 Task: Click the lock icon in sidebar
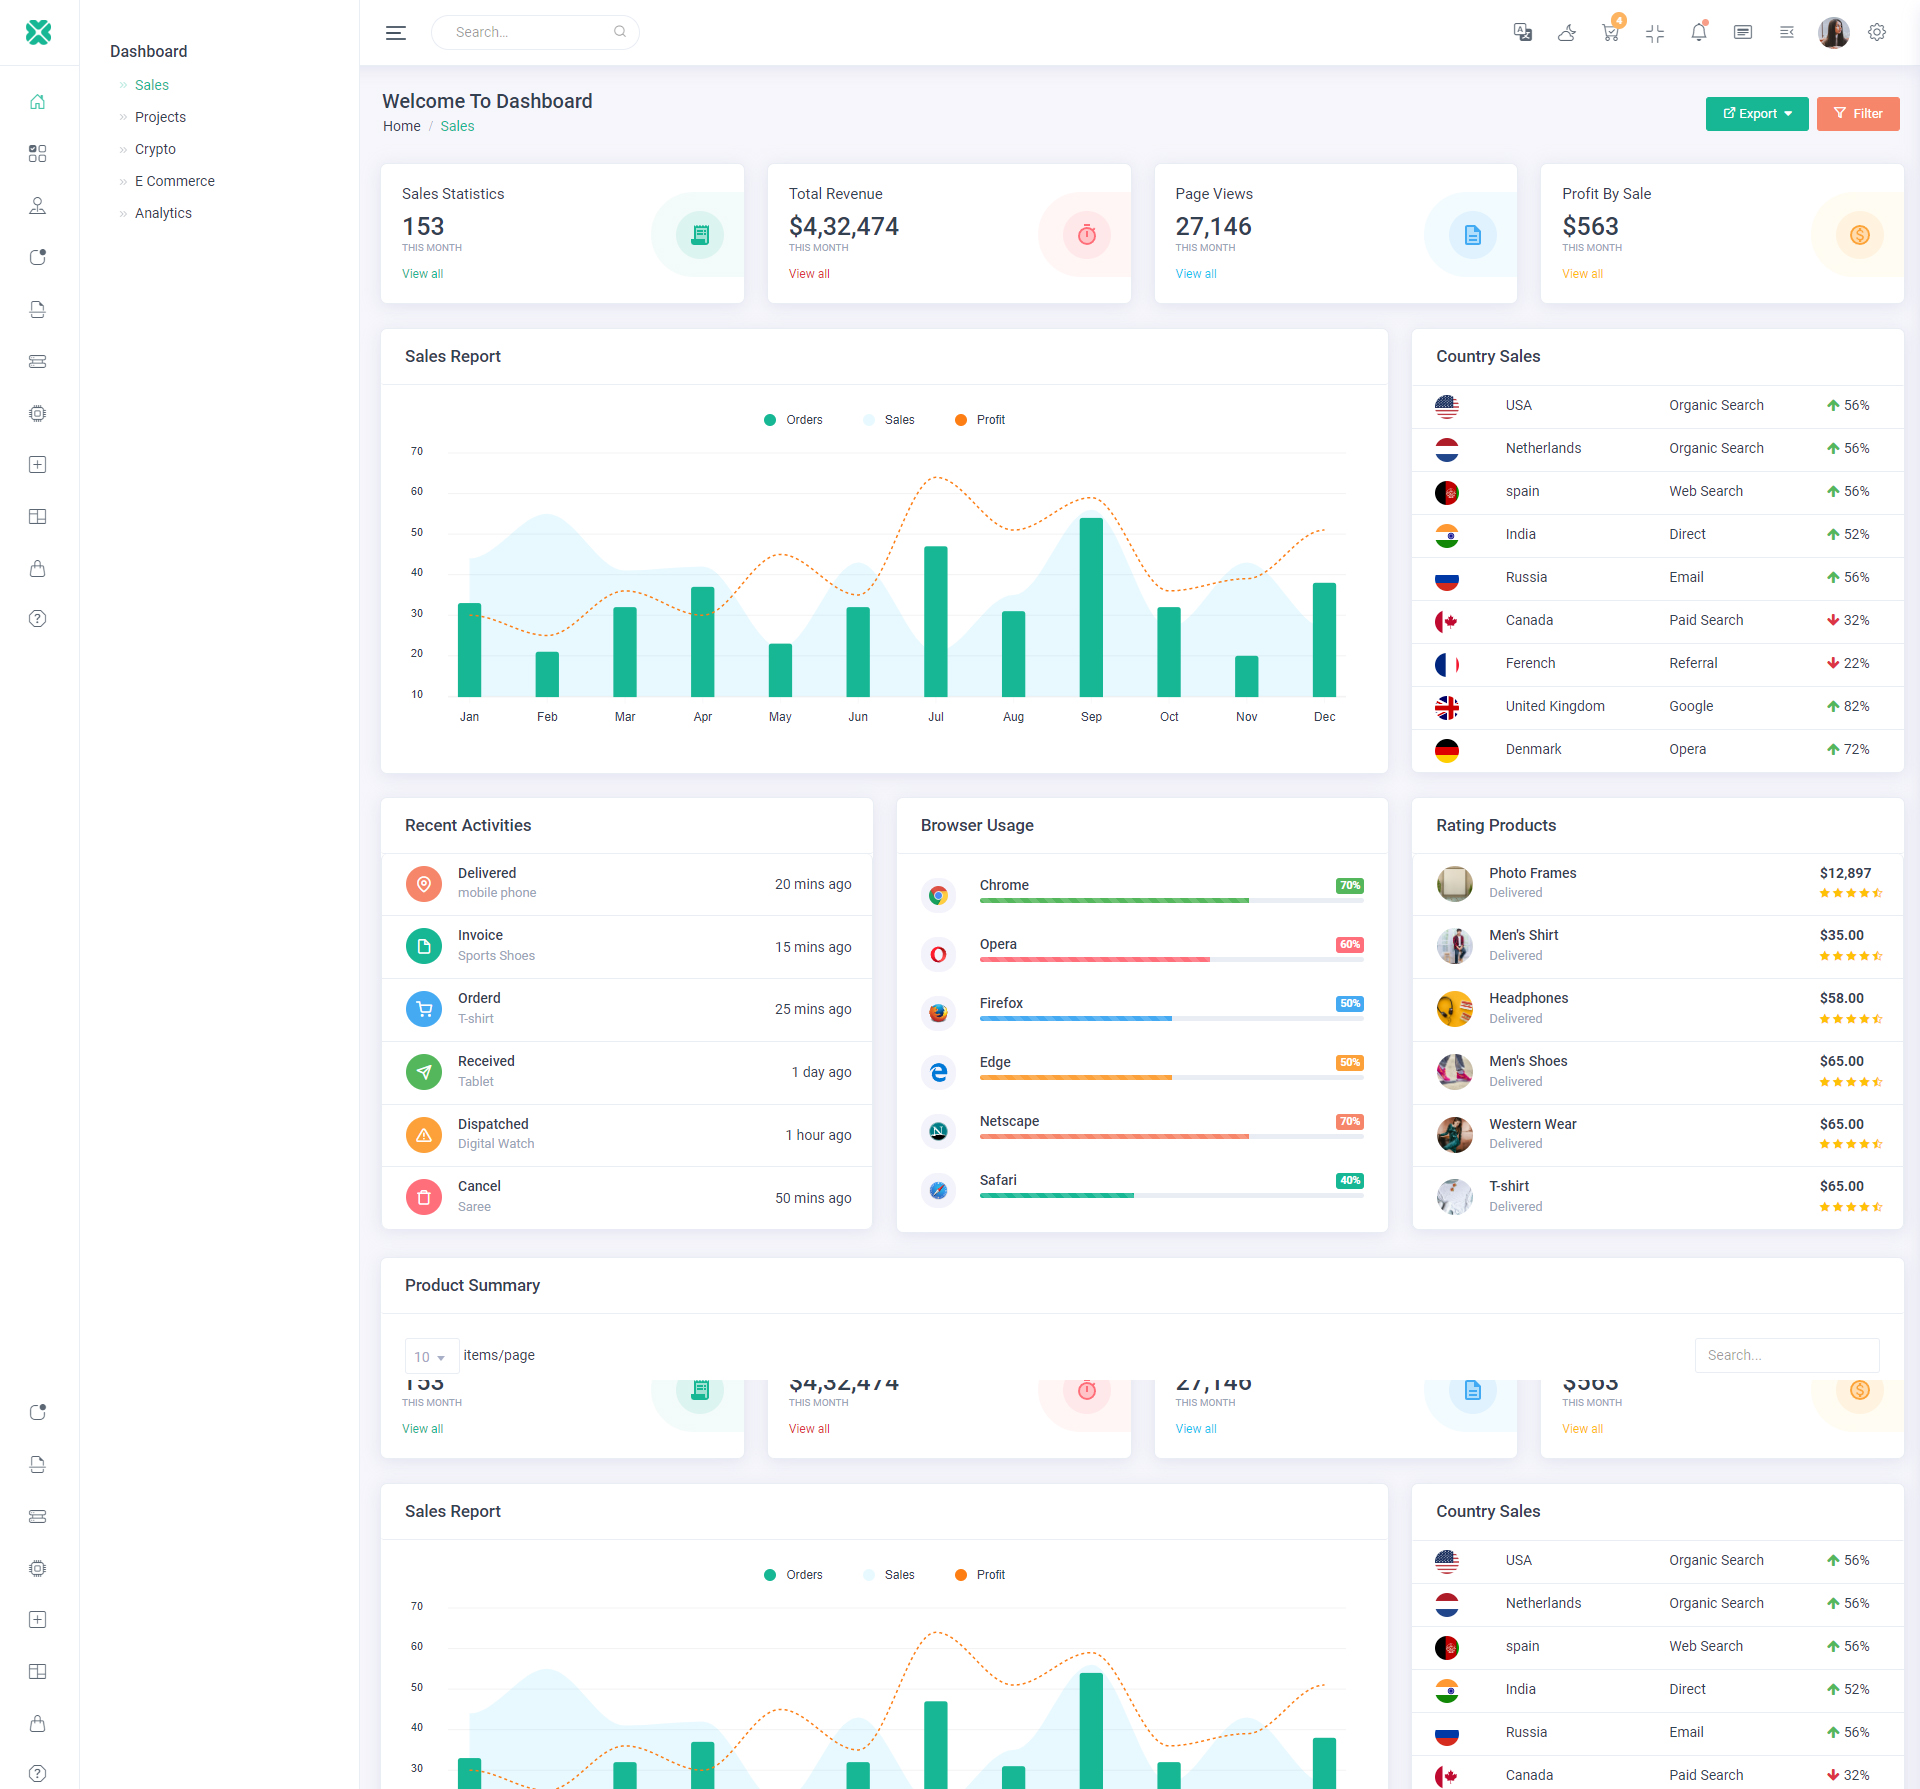(38, 568)
